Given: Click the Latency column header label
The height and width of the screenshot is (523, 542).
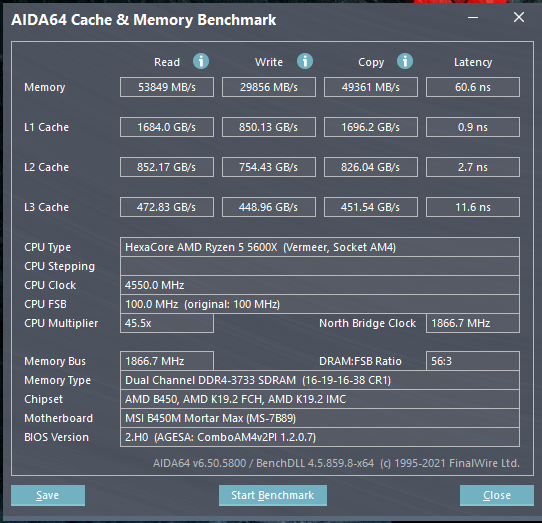Looking at the screenshot, I should [473, 63].
